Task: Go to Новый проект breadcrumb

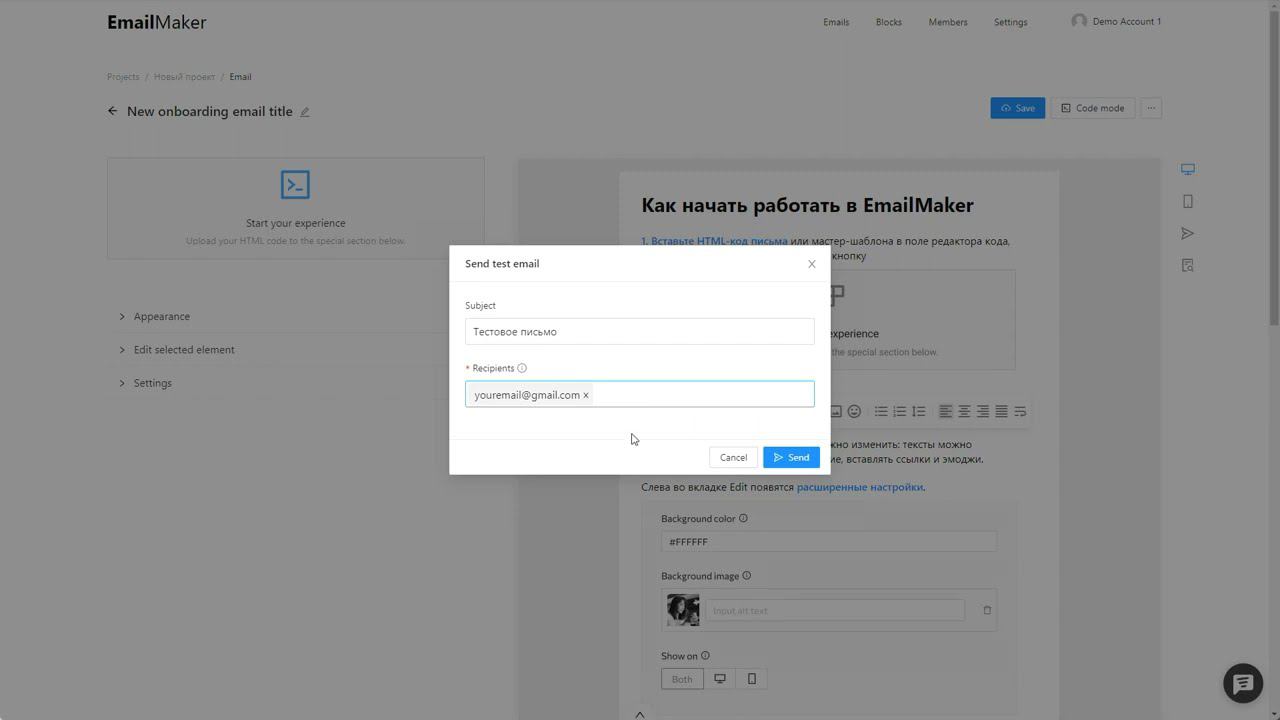Action: (x=184, y=77)
